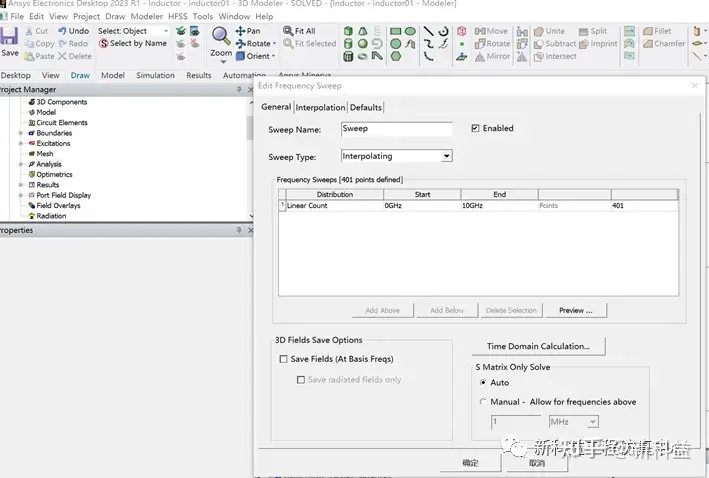Draw a line with the line icon
709x478 pixels.
pyautogui.click(x=428, y=31)
